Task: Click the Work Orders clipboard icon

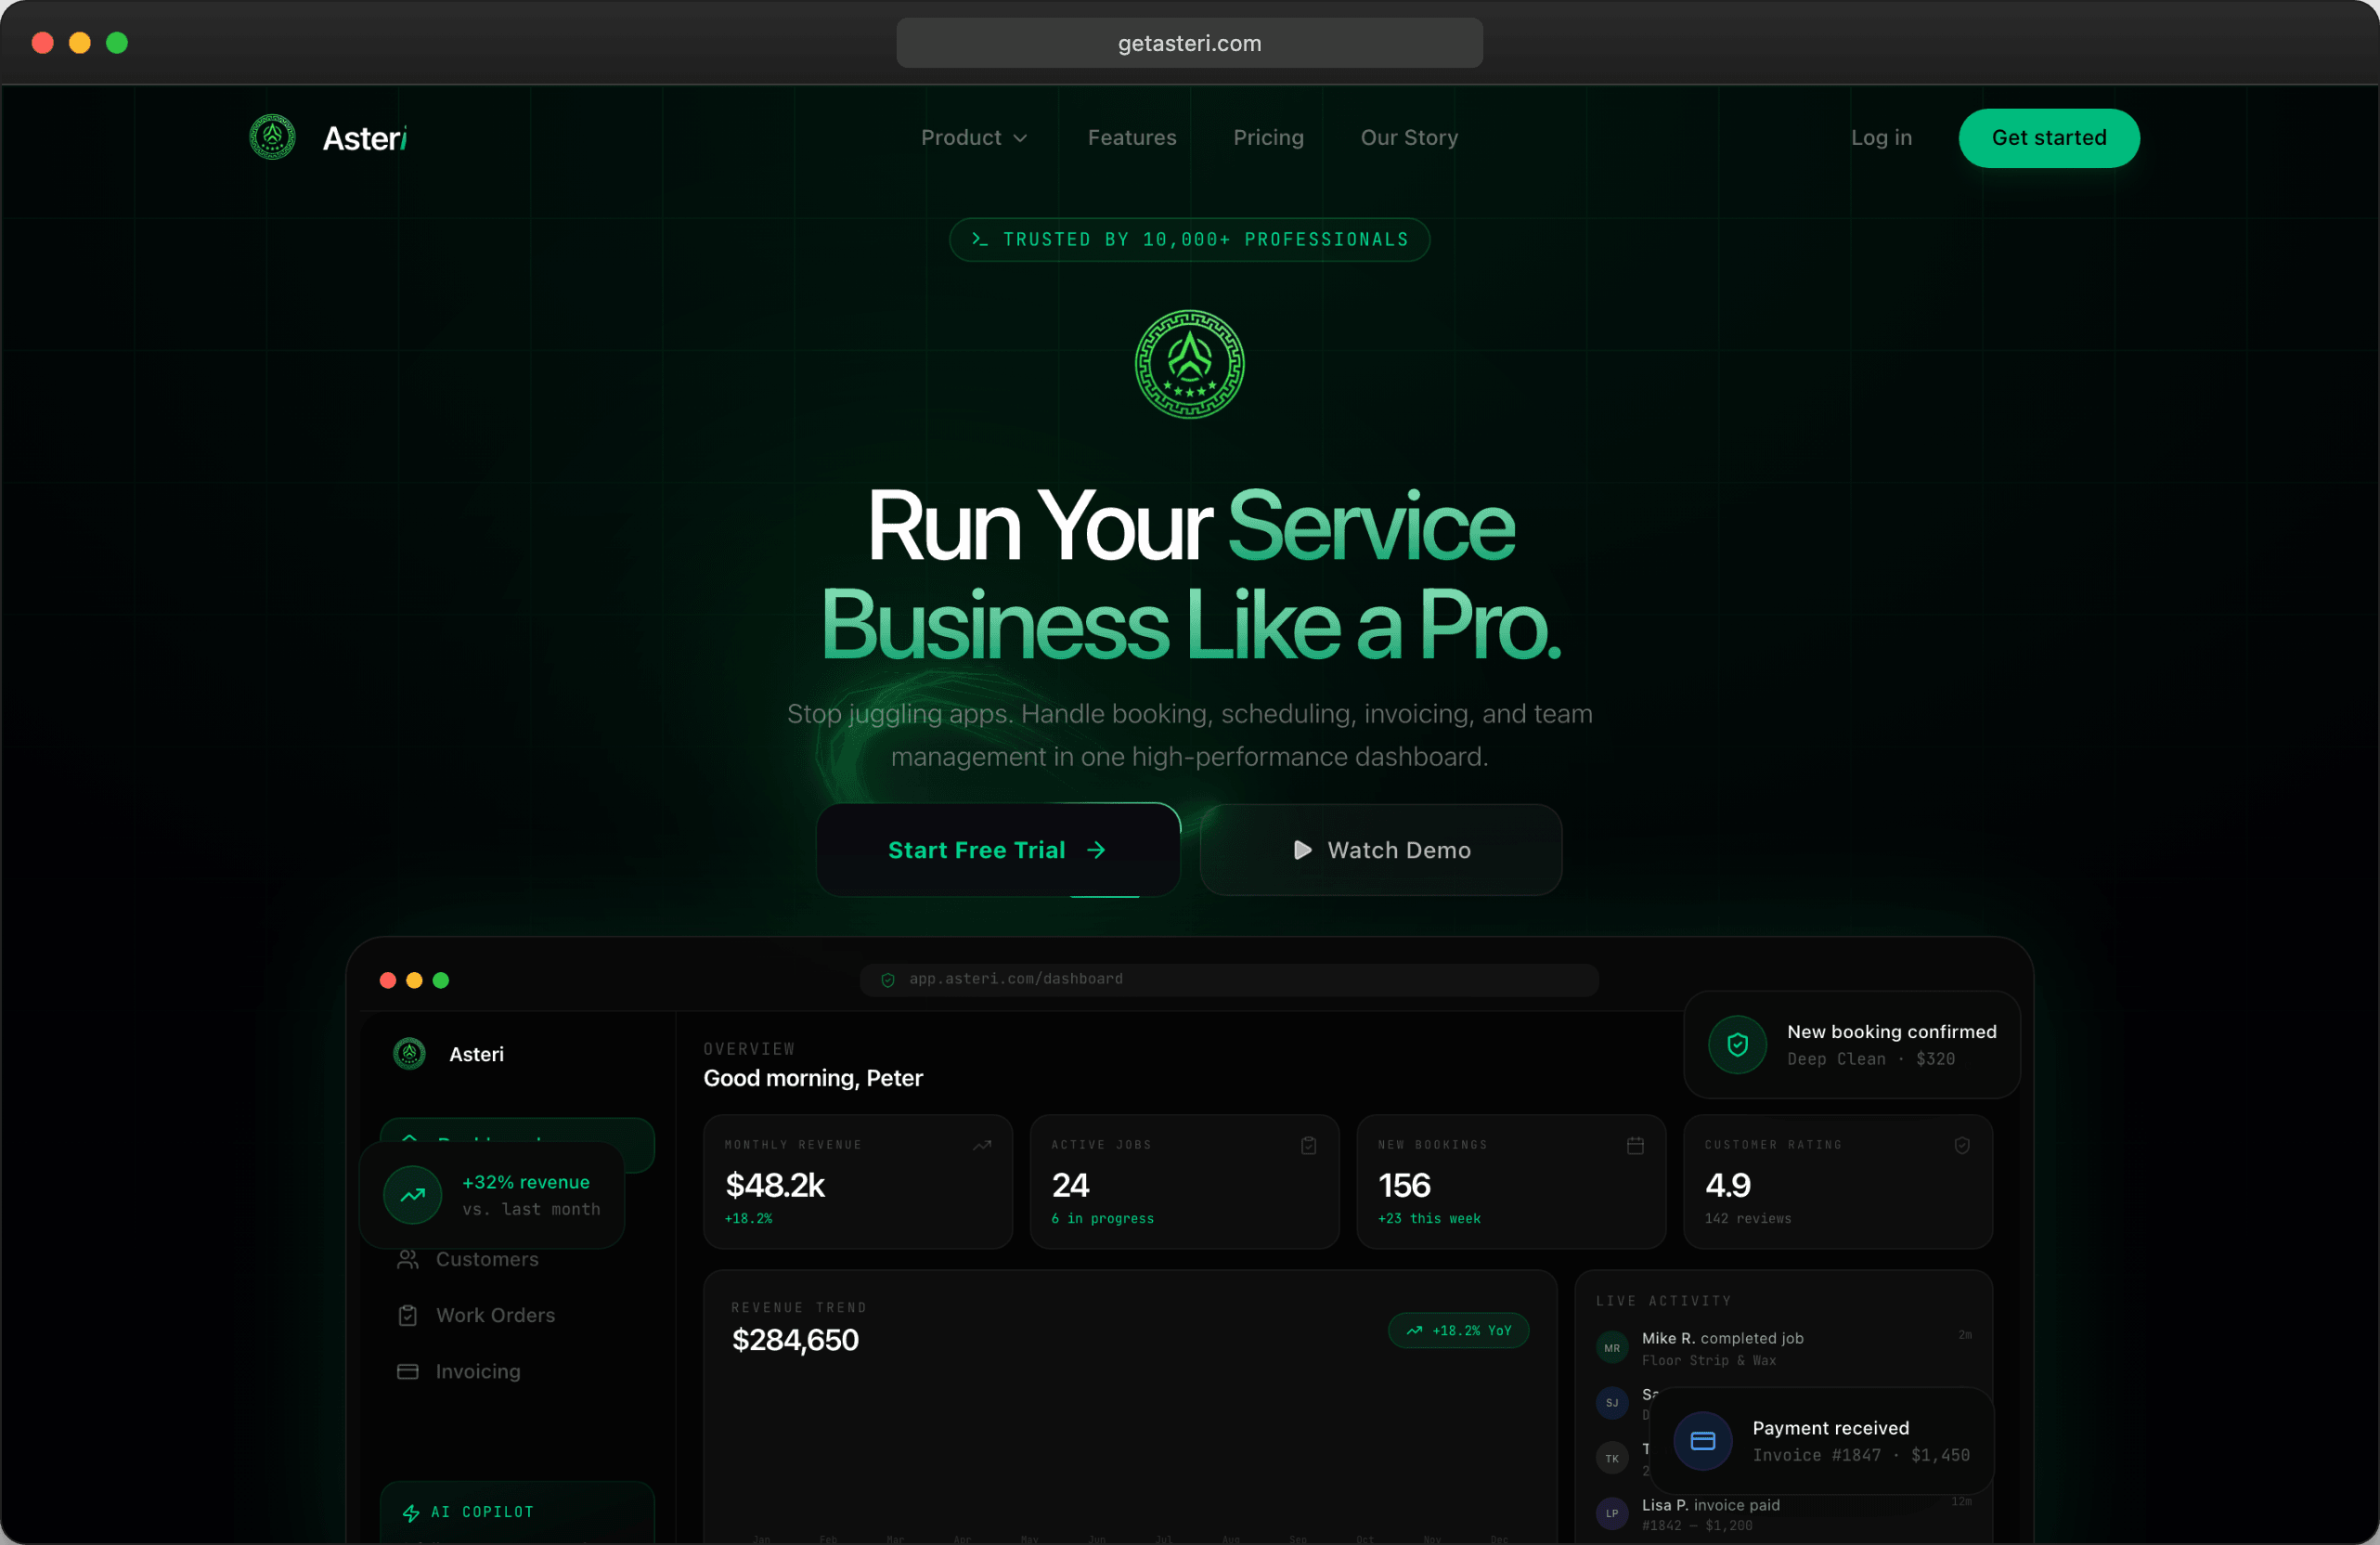Action: coord(407,1315)
